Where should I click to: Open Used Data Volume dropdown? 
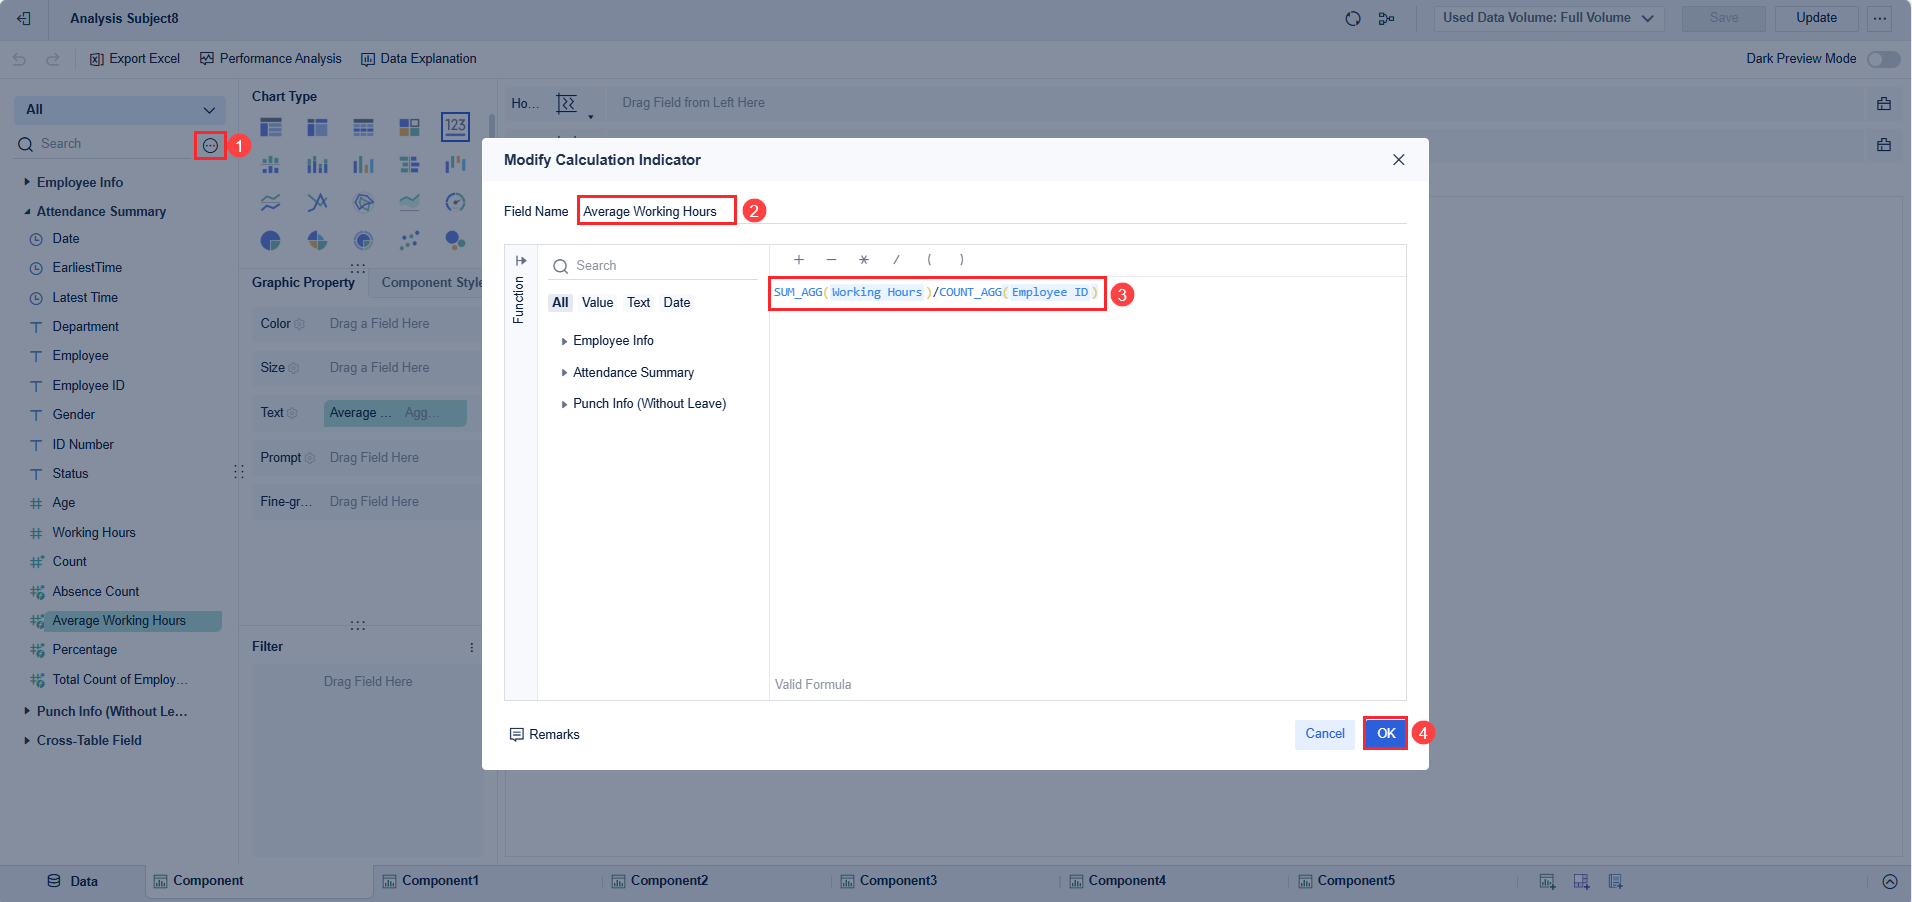click(1549, 18)
